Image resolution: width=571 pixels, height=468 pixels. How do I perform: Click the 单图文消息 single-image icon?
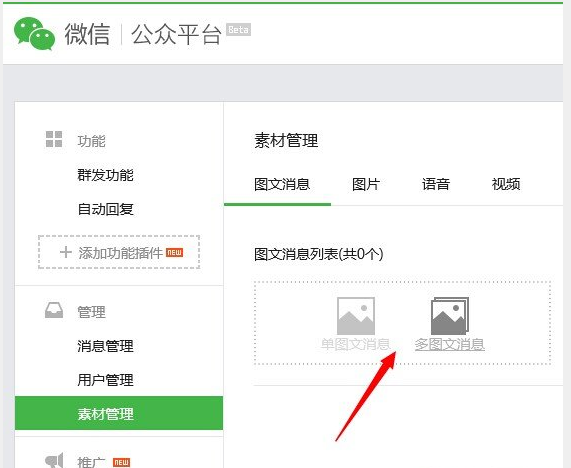click(x=356, y=316)
